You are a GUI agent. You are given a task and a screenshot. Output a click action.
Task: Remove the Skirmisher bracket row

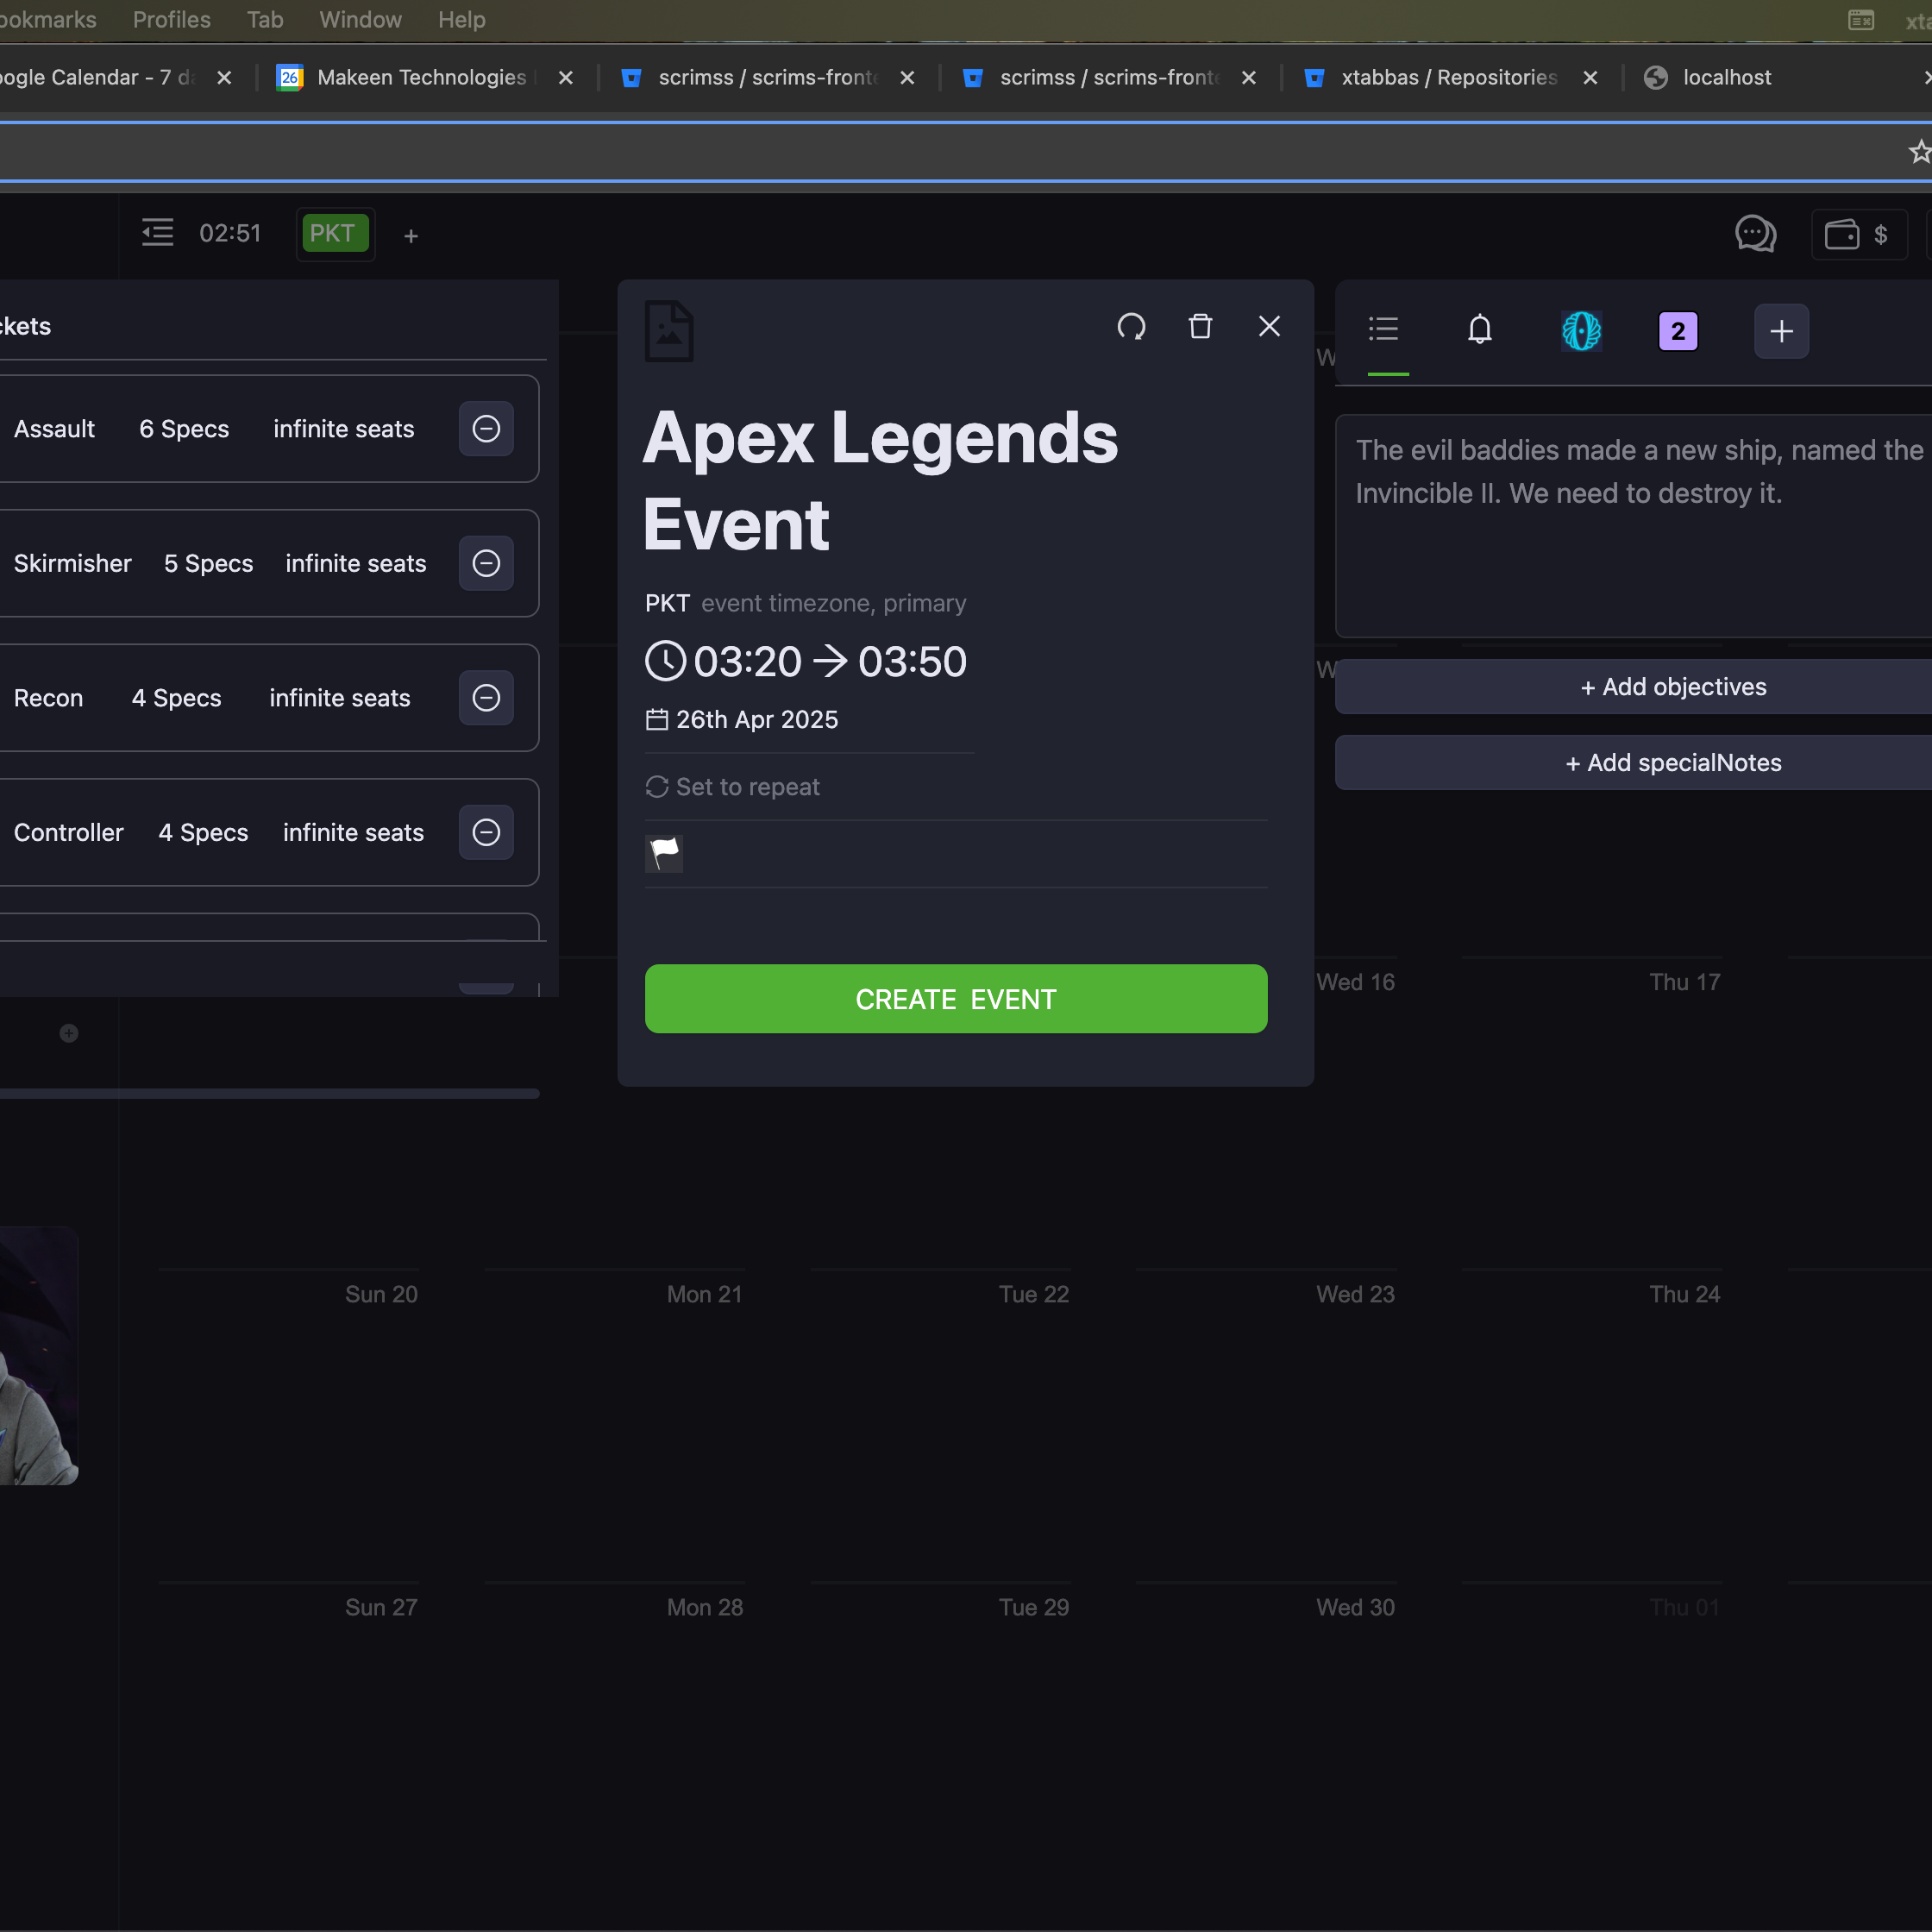(x=486, y=563)
